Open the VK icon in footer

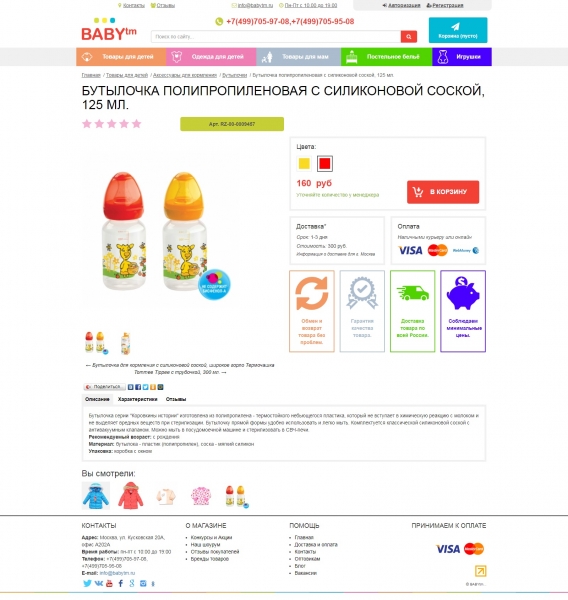click(99, 583)
